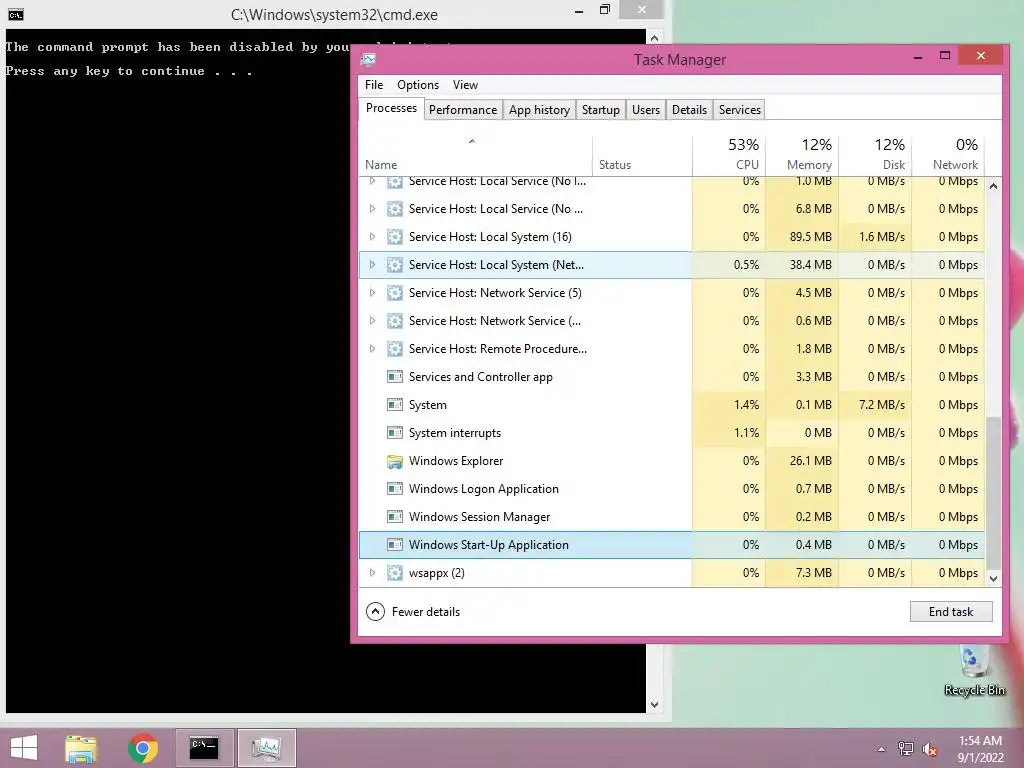Expand Service Host: Local Service 6.8 MB row
1024x768 pixels.
pyautogui.click(x=372, y=209)
